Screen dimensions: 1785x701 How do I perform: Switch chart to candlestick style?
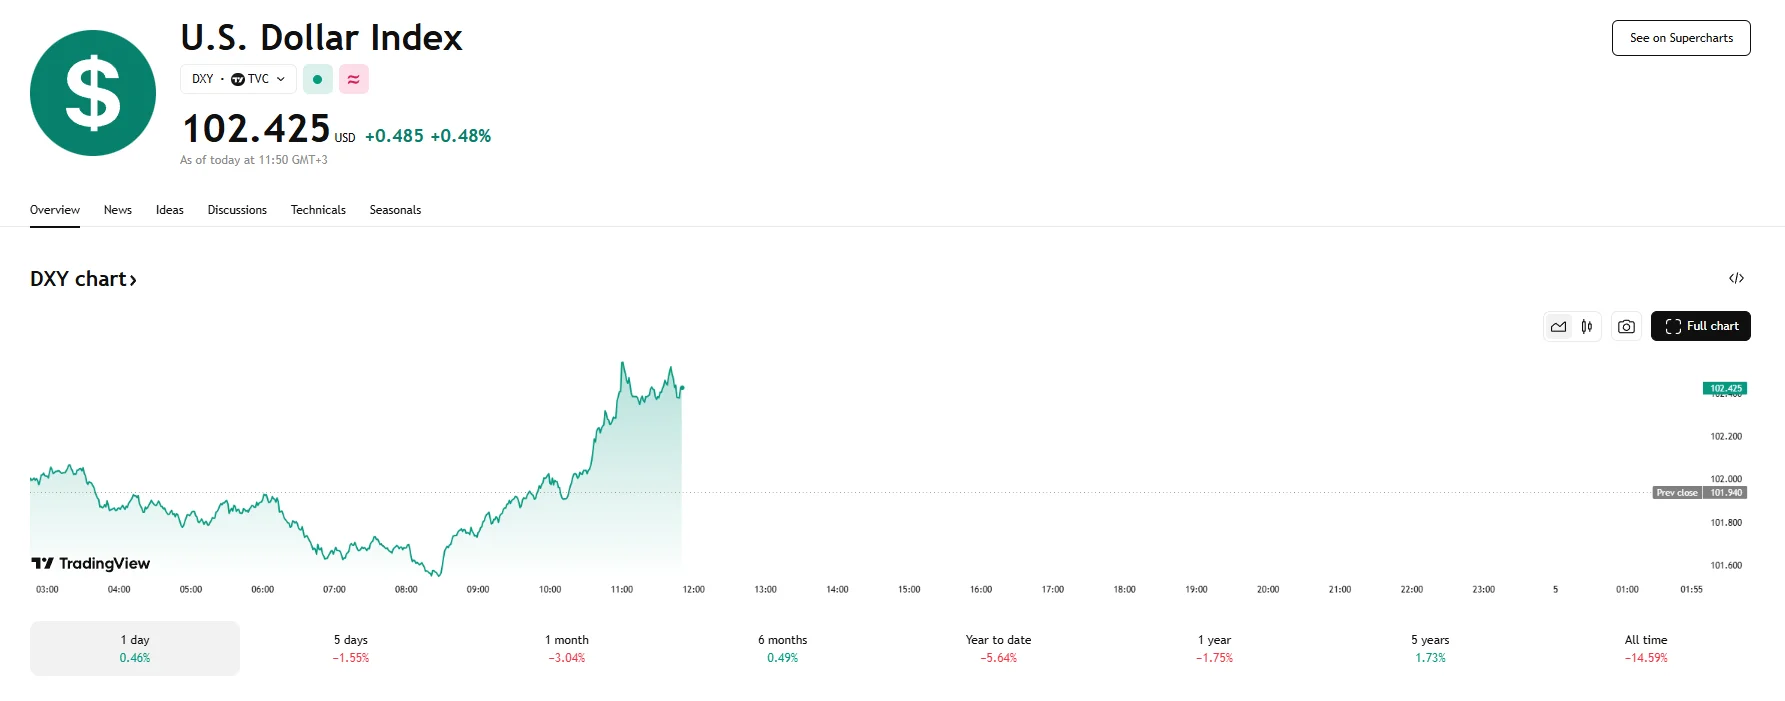click(1587, 327)
